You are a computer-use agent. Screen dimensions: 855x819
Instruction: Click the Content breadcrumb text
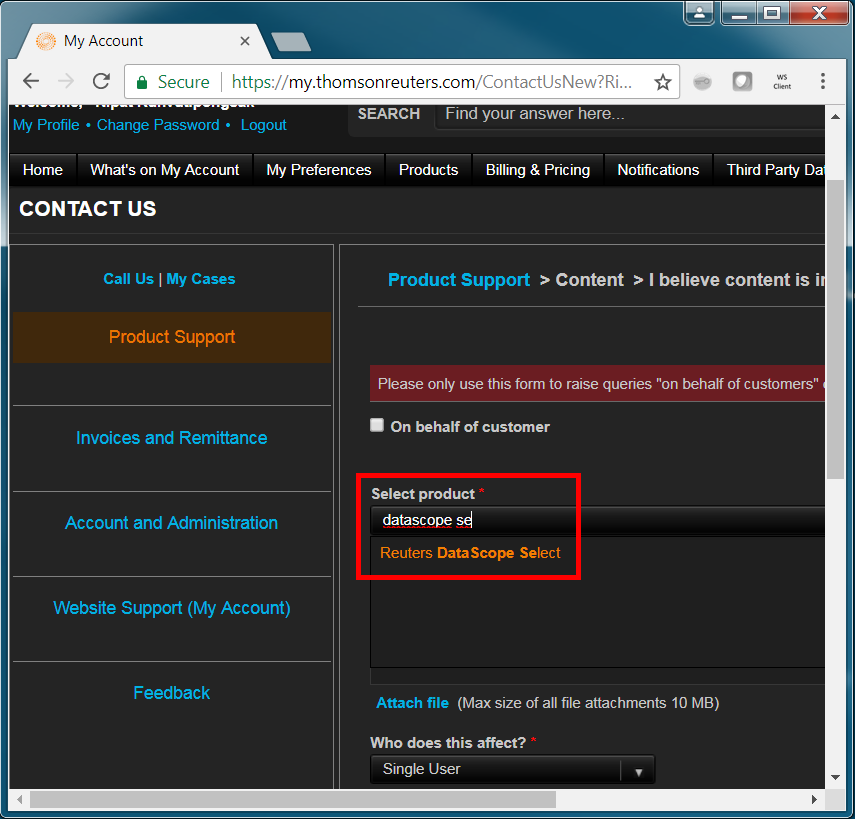589,280
